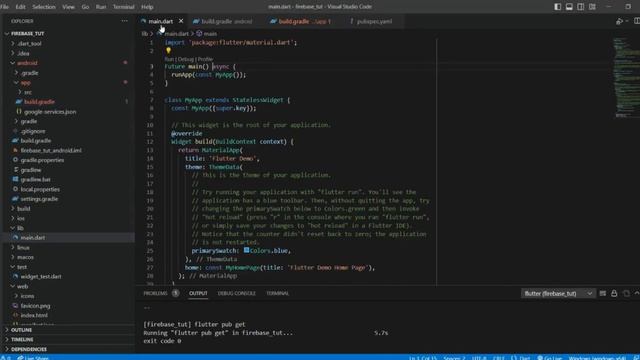Open Customize Layout icon in title bar
The width and height of the screenshot is (640, 360).
[x=592, y=7]
